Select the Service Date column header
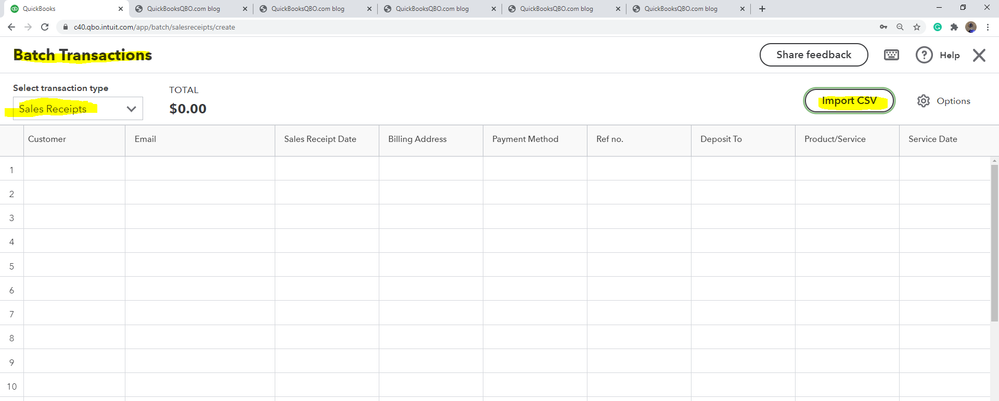The height and width of the screenshot is (401, 999). click(949, 139)
